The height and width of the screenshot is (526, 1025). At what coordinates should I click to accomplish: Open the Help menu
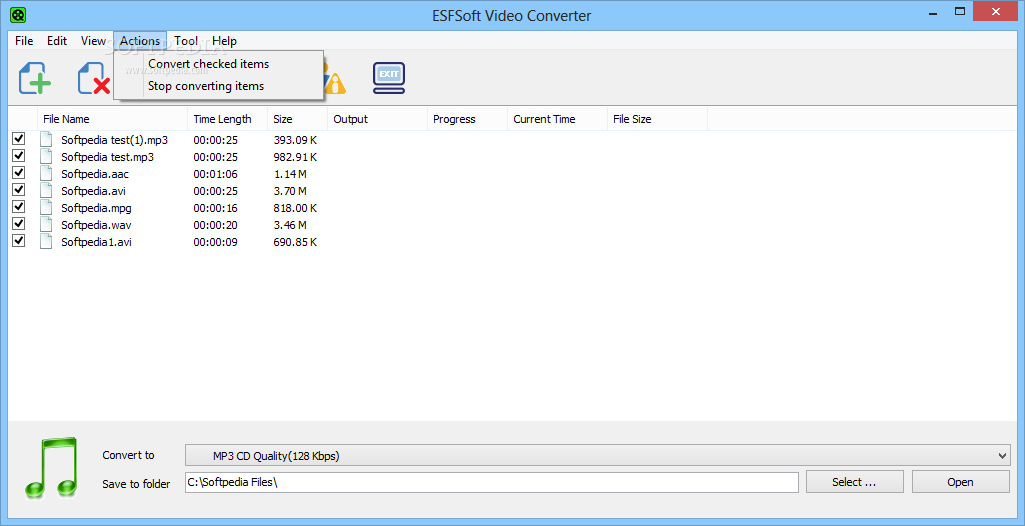[x=224, y=41]
